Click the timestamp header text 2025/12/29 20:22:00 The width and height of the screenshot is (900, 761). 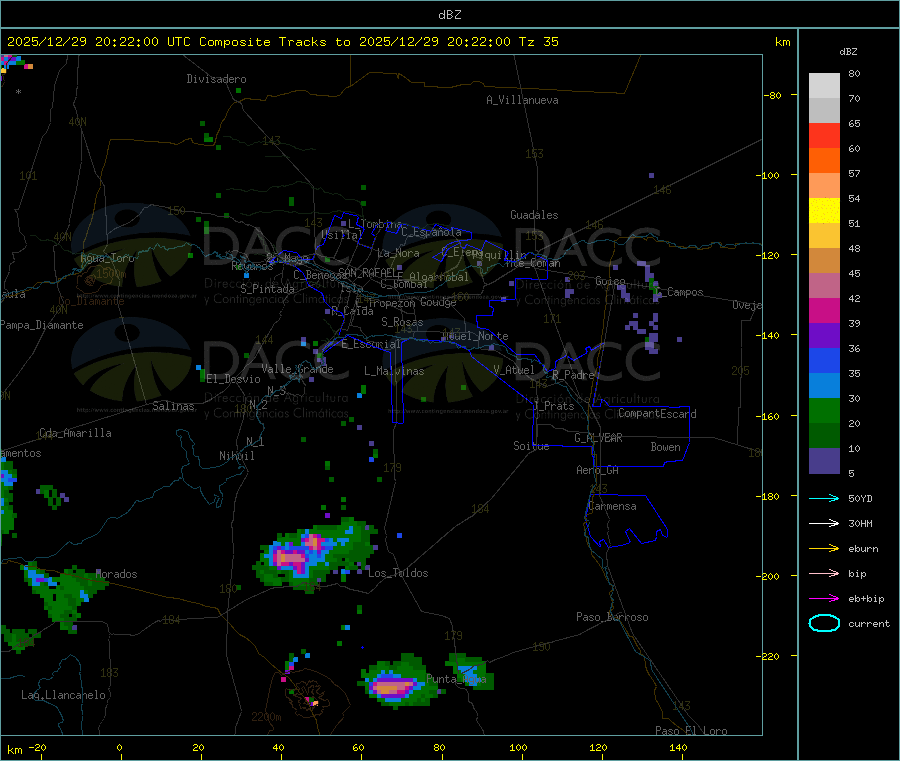(x=83, y=42)
